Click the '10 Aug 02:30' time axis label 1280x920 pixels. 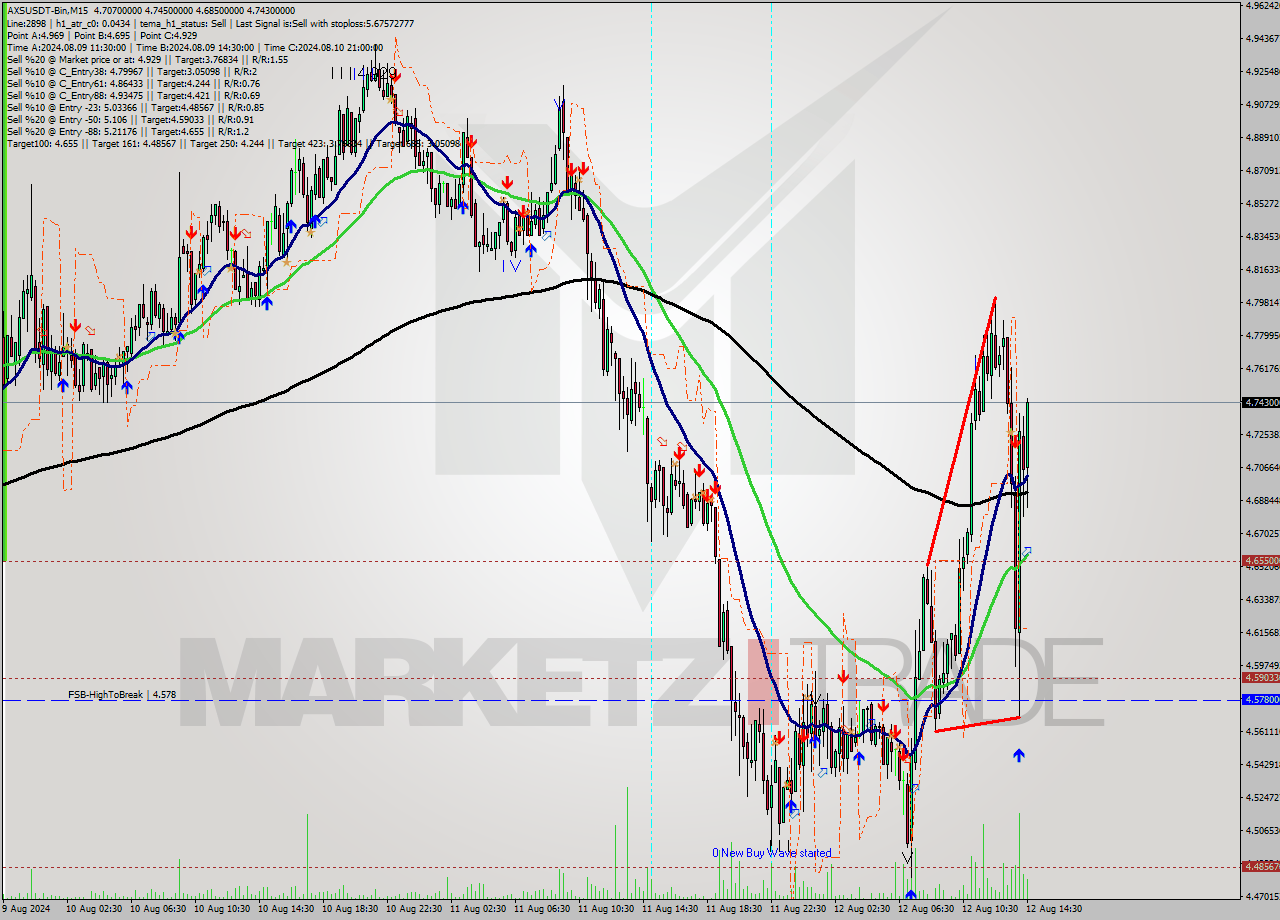coord(94,909)
